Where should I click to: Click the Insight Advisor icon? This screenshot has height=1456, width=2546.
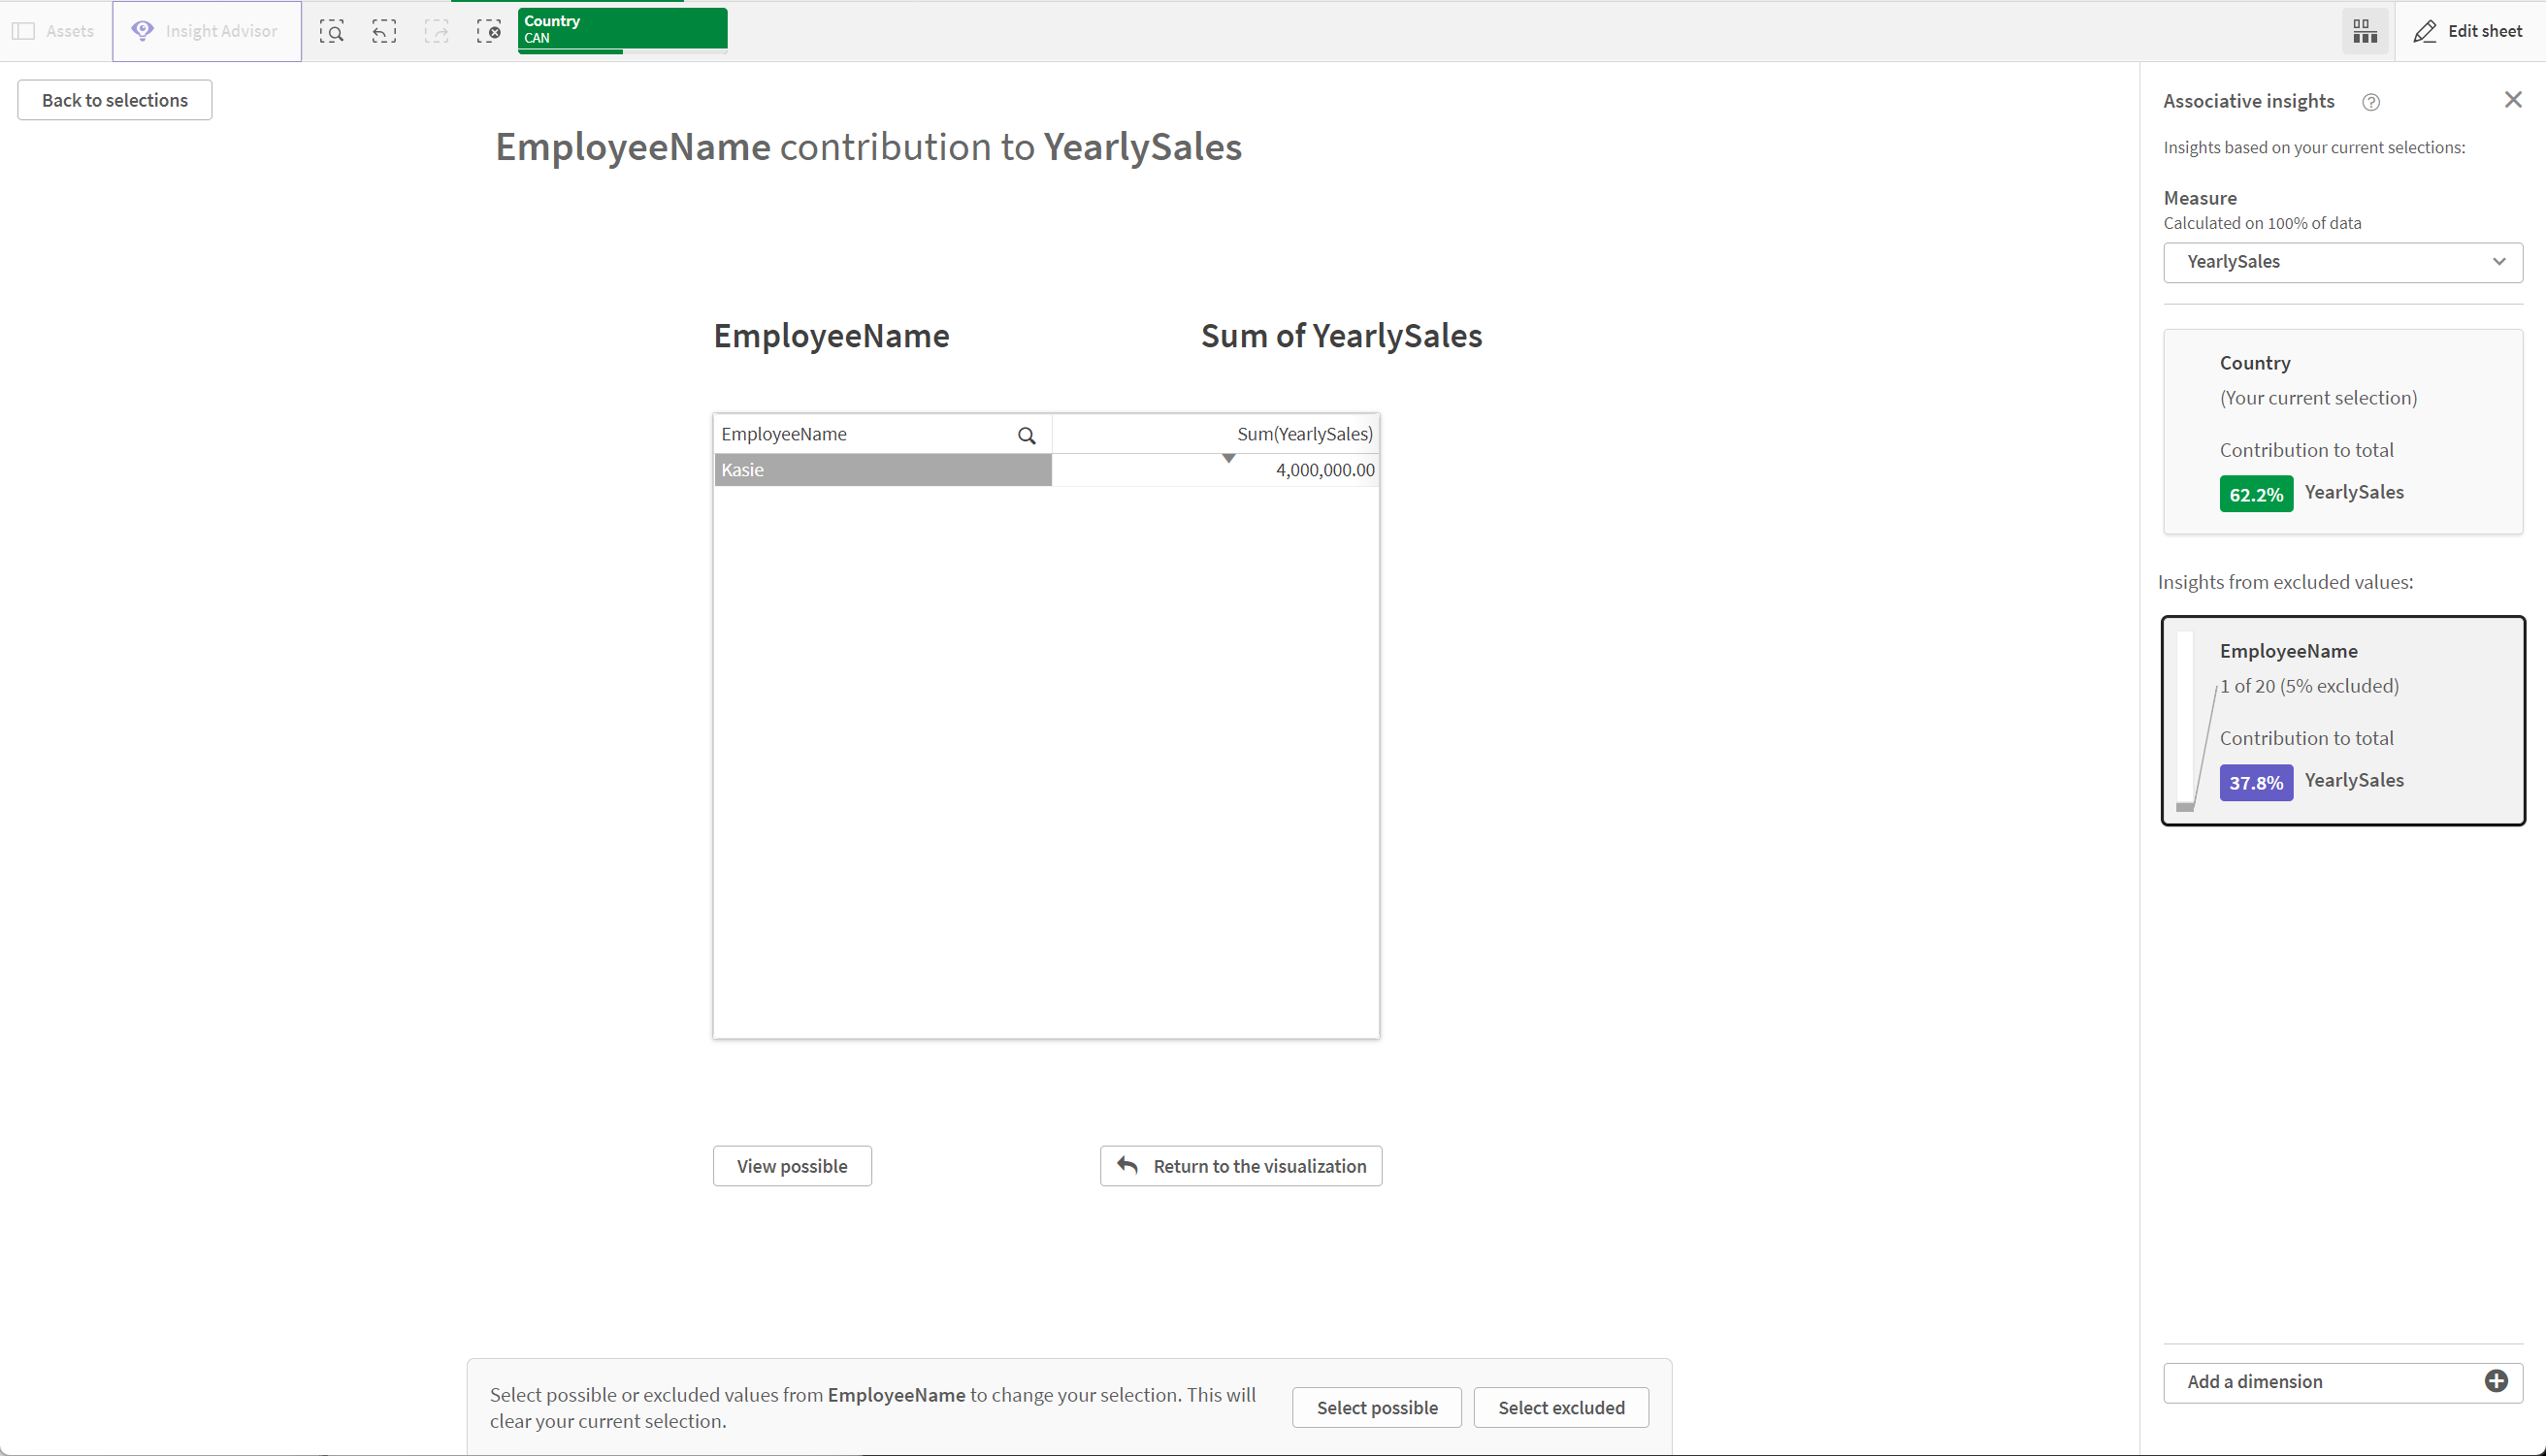[x=144, y=30]
